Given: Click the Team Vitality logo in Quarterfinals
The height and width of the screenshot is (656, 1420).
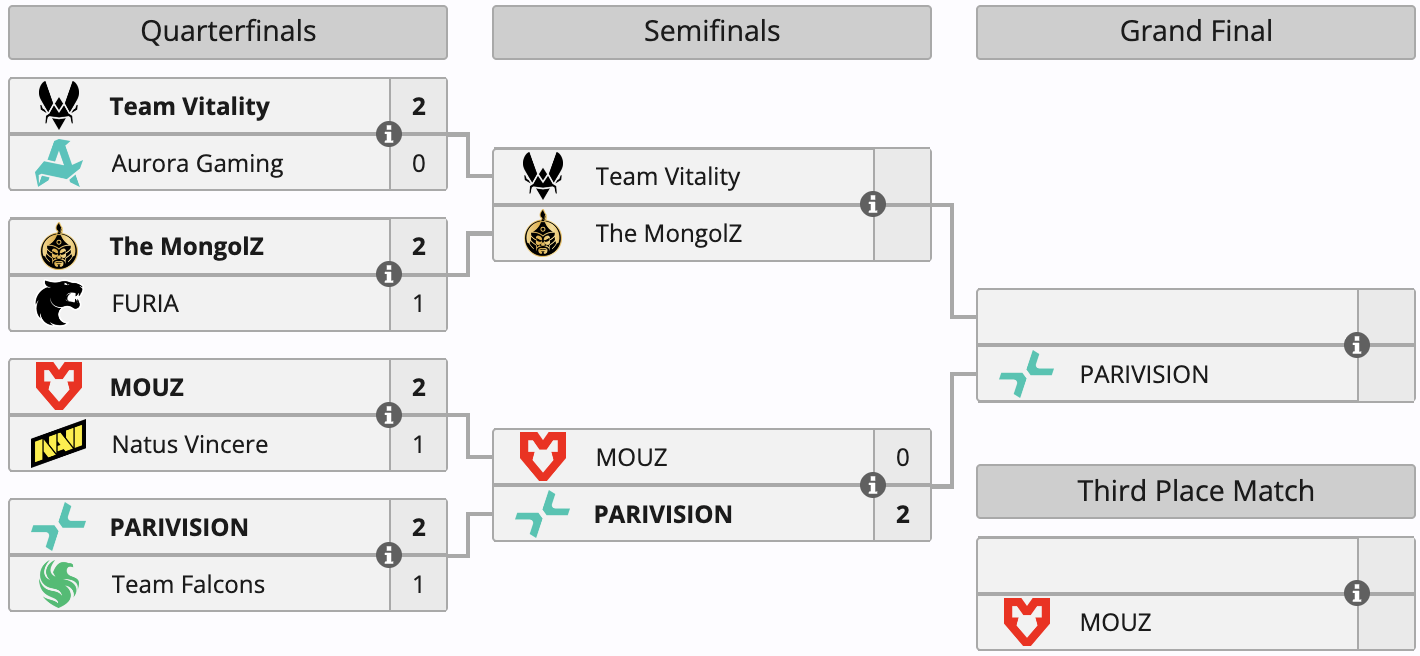Looking at the screenshot, I should [x=59, y=105].
